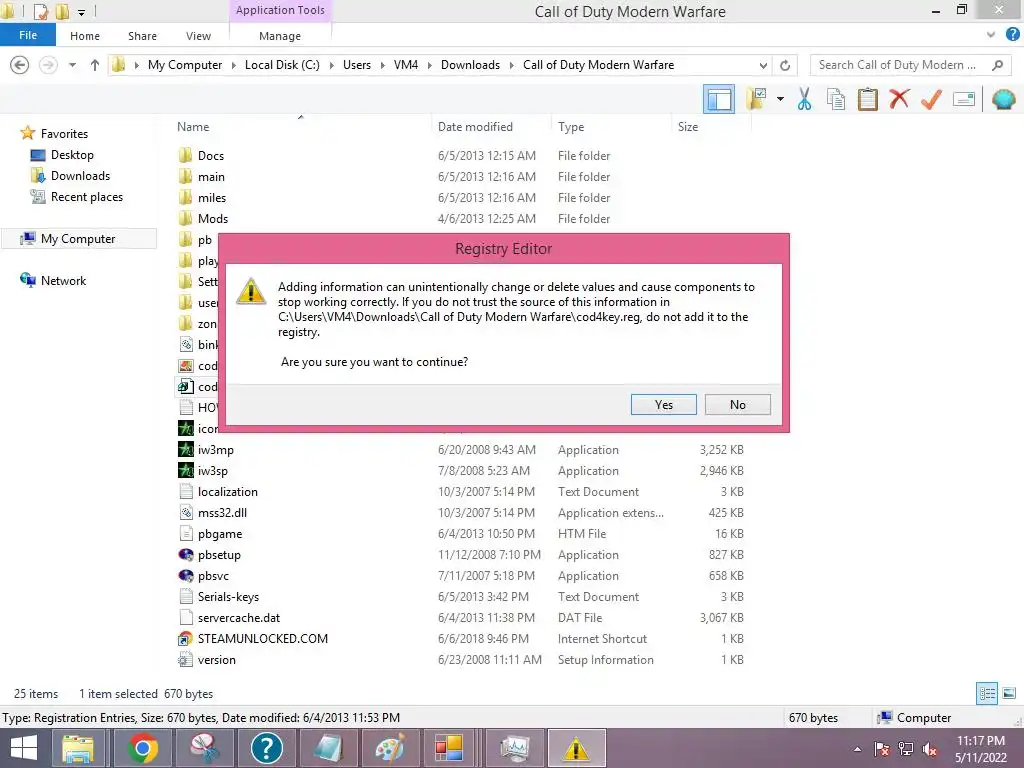1024x768 pixels.
Task: Click the folder options checklist icon
Action: coord(756,99)
